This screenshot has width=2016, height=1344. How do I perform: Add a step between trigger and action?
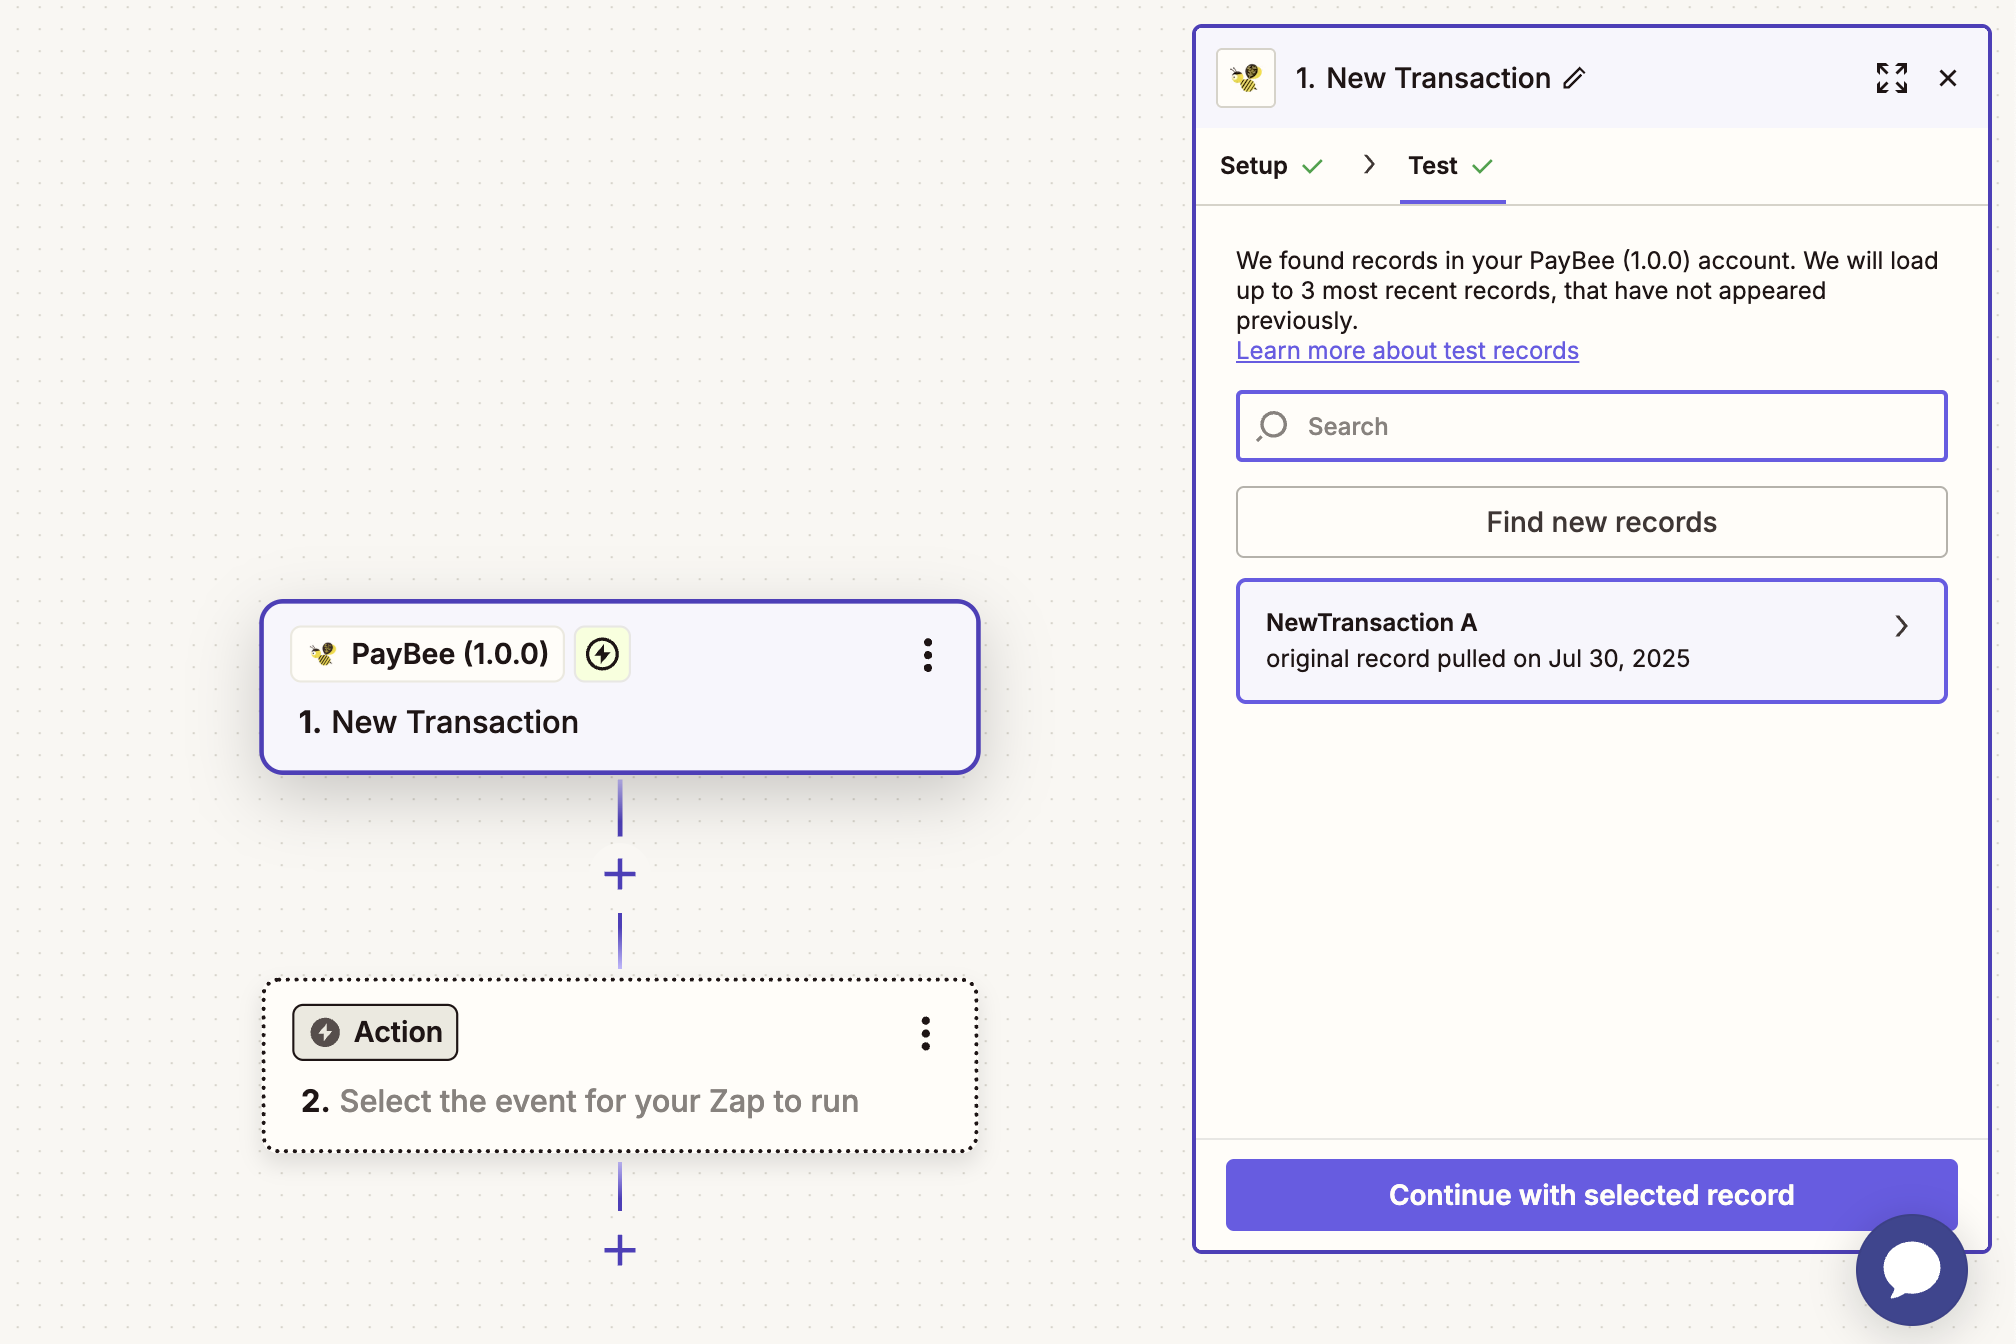pyautogui.click(x=620, y=874)
